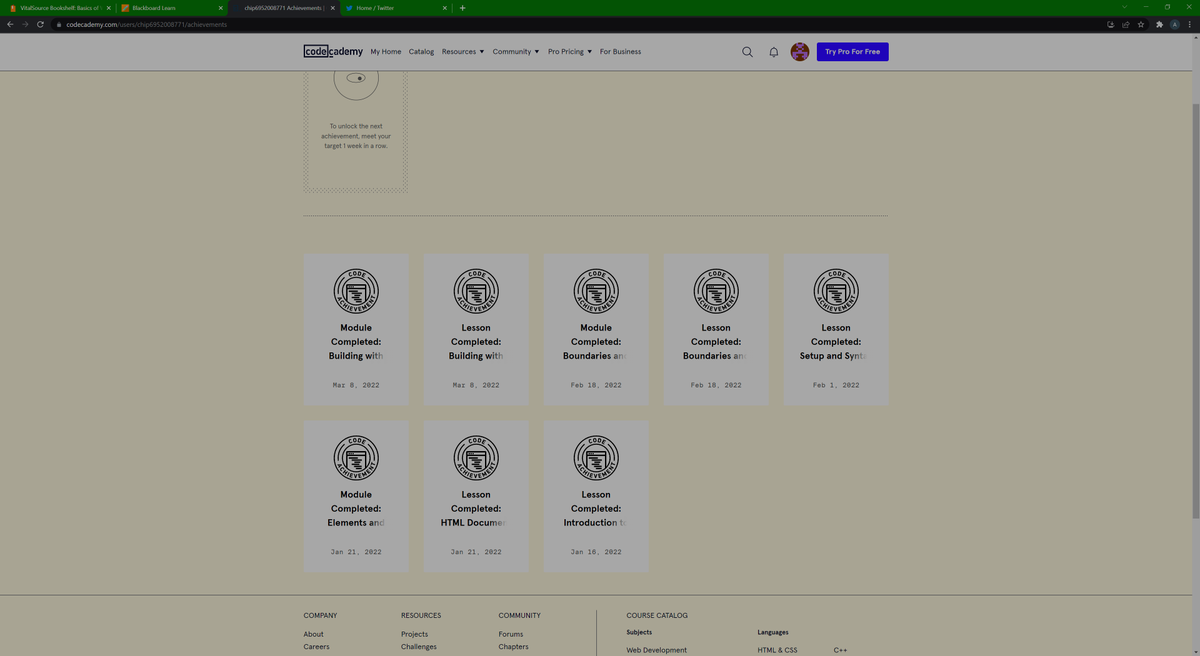Click badge icon on Mar 8 Module Completed card

coord(356,291)
